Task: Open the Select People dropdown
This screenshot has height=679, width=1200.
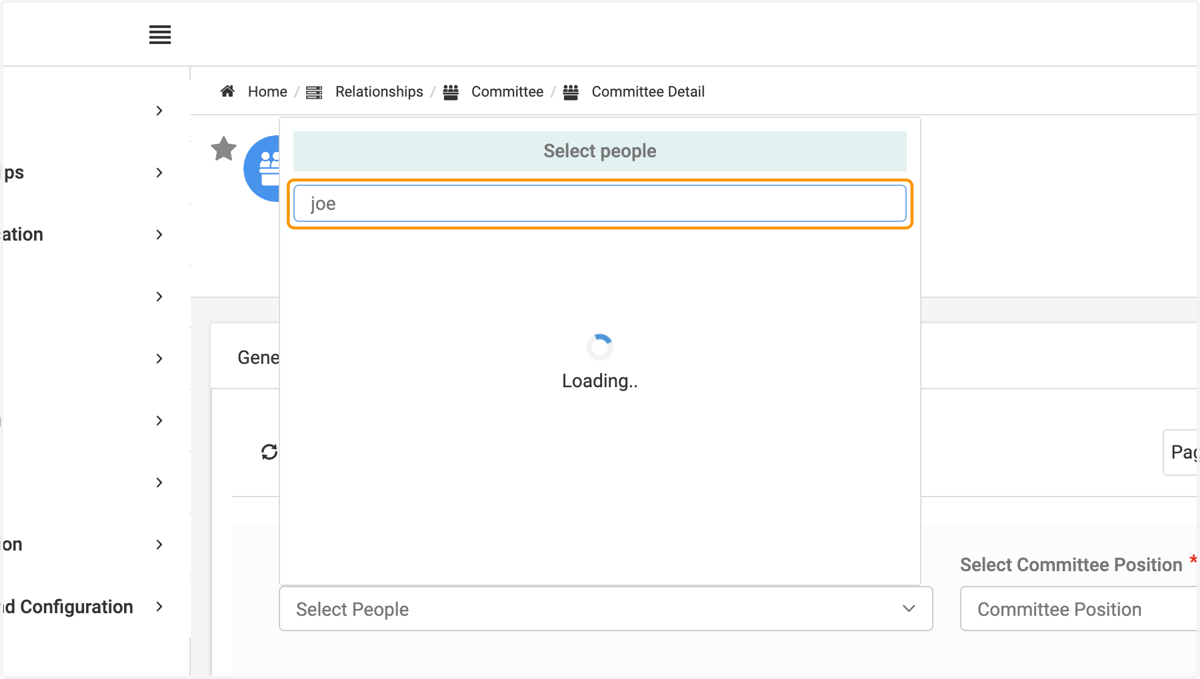Action: click(606, 609)
